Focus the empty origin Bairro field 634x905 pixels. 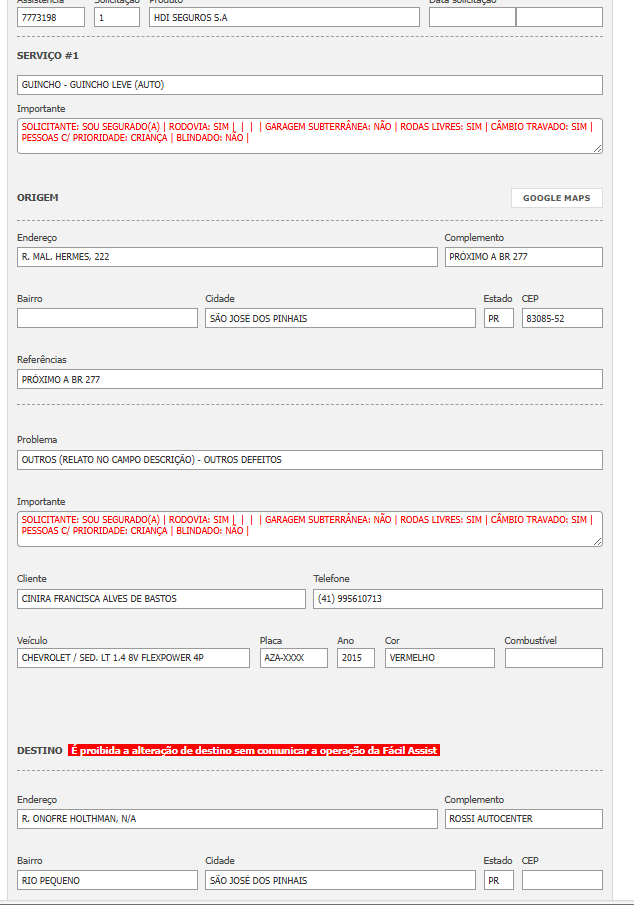coord(107,318)
